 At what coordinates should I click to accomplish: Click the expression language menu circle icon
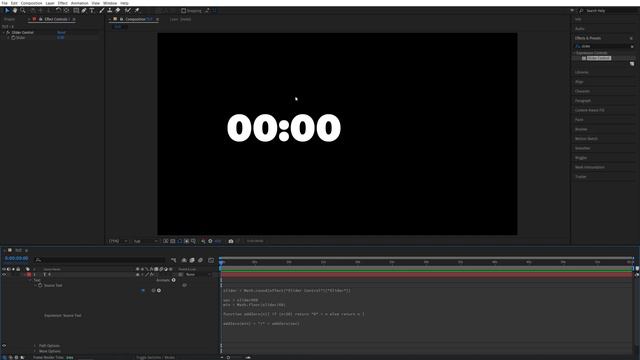[x=159, y=291]
